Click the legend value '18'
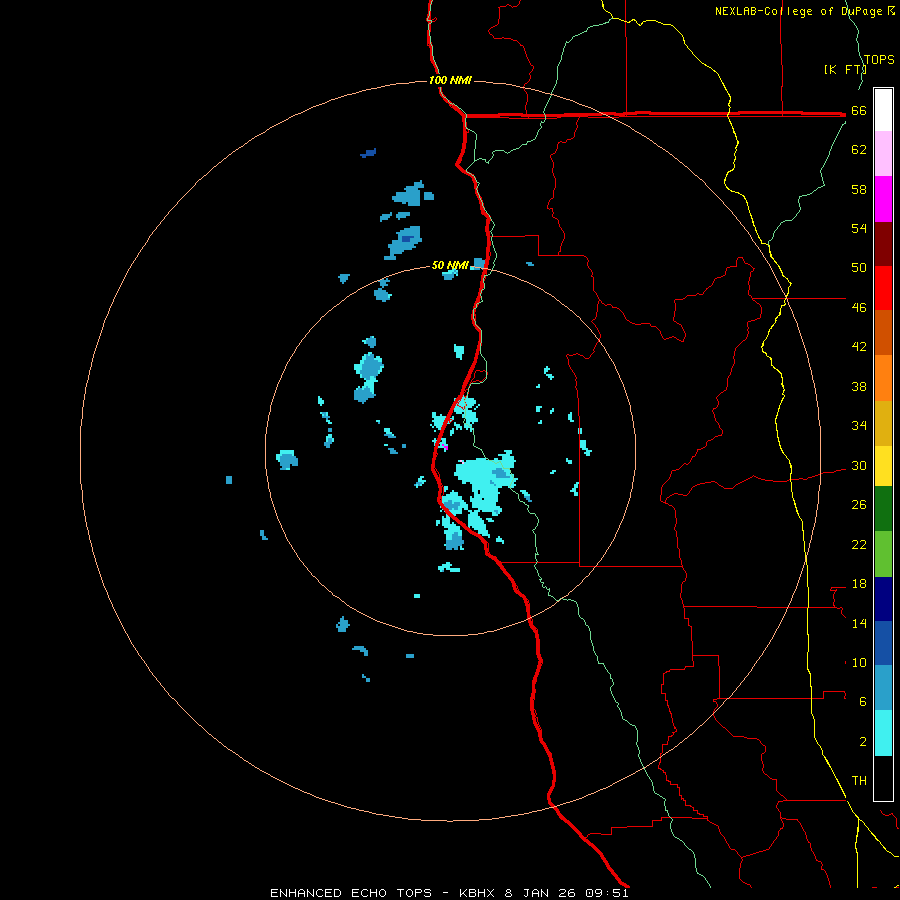900x900 pixels. (x=859, y=584)
